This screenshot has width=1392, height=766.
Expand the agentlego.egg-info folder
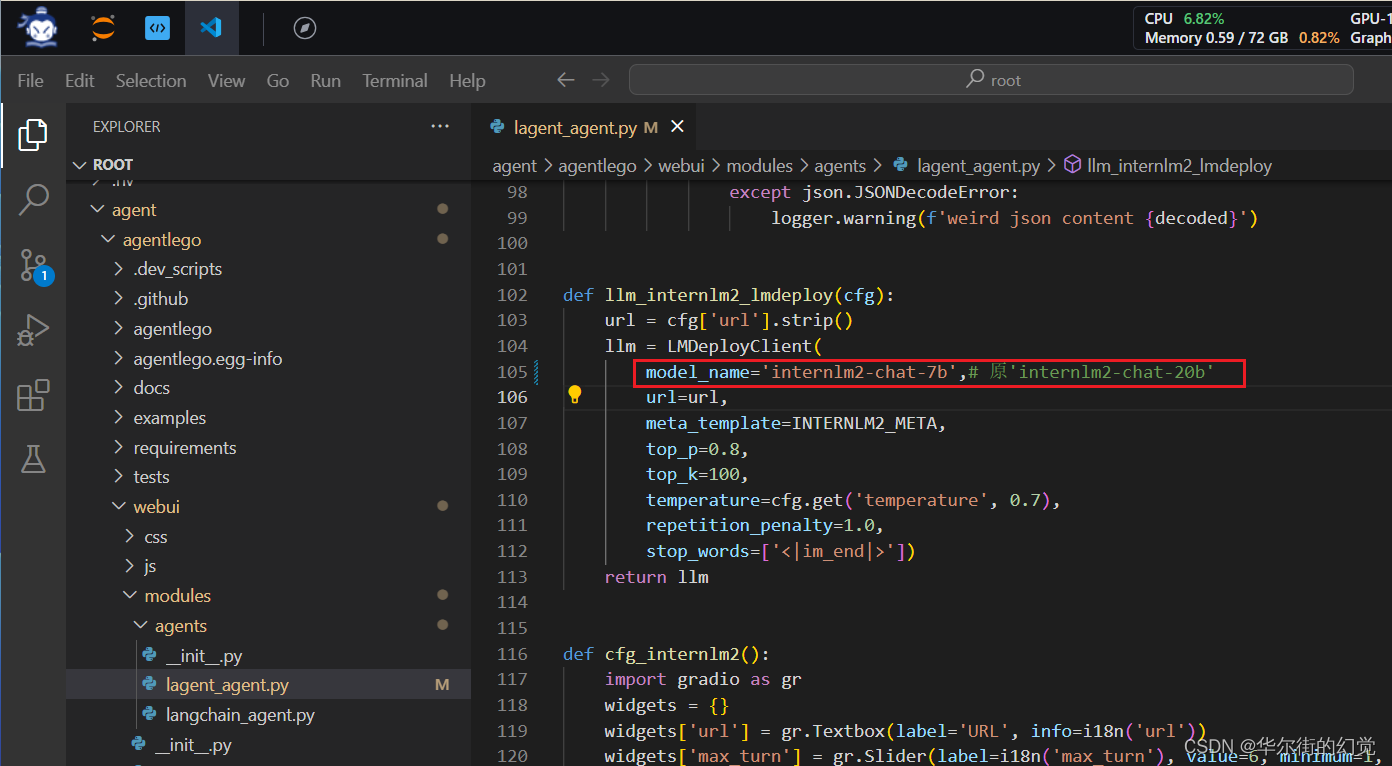[119, 359]
